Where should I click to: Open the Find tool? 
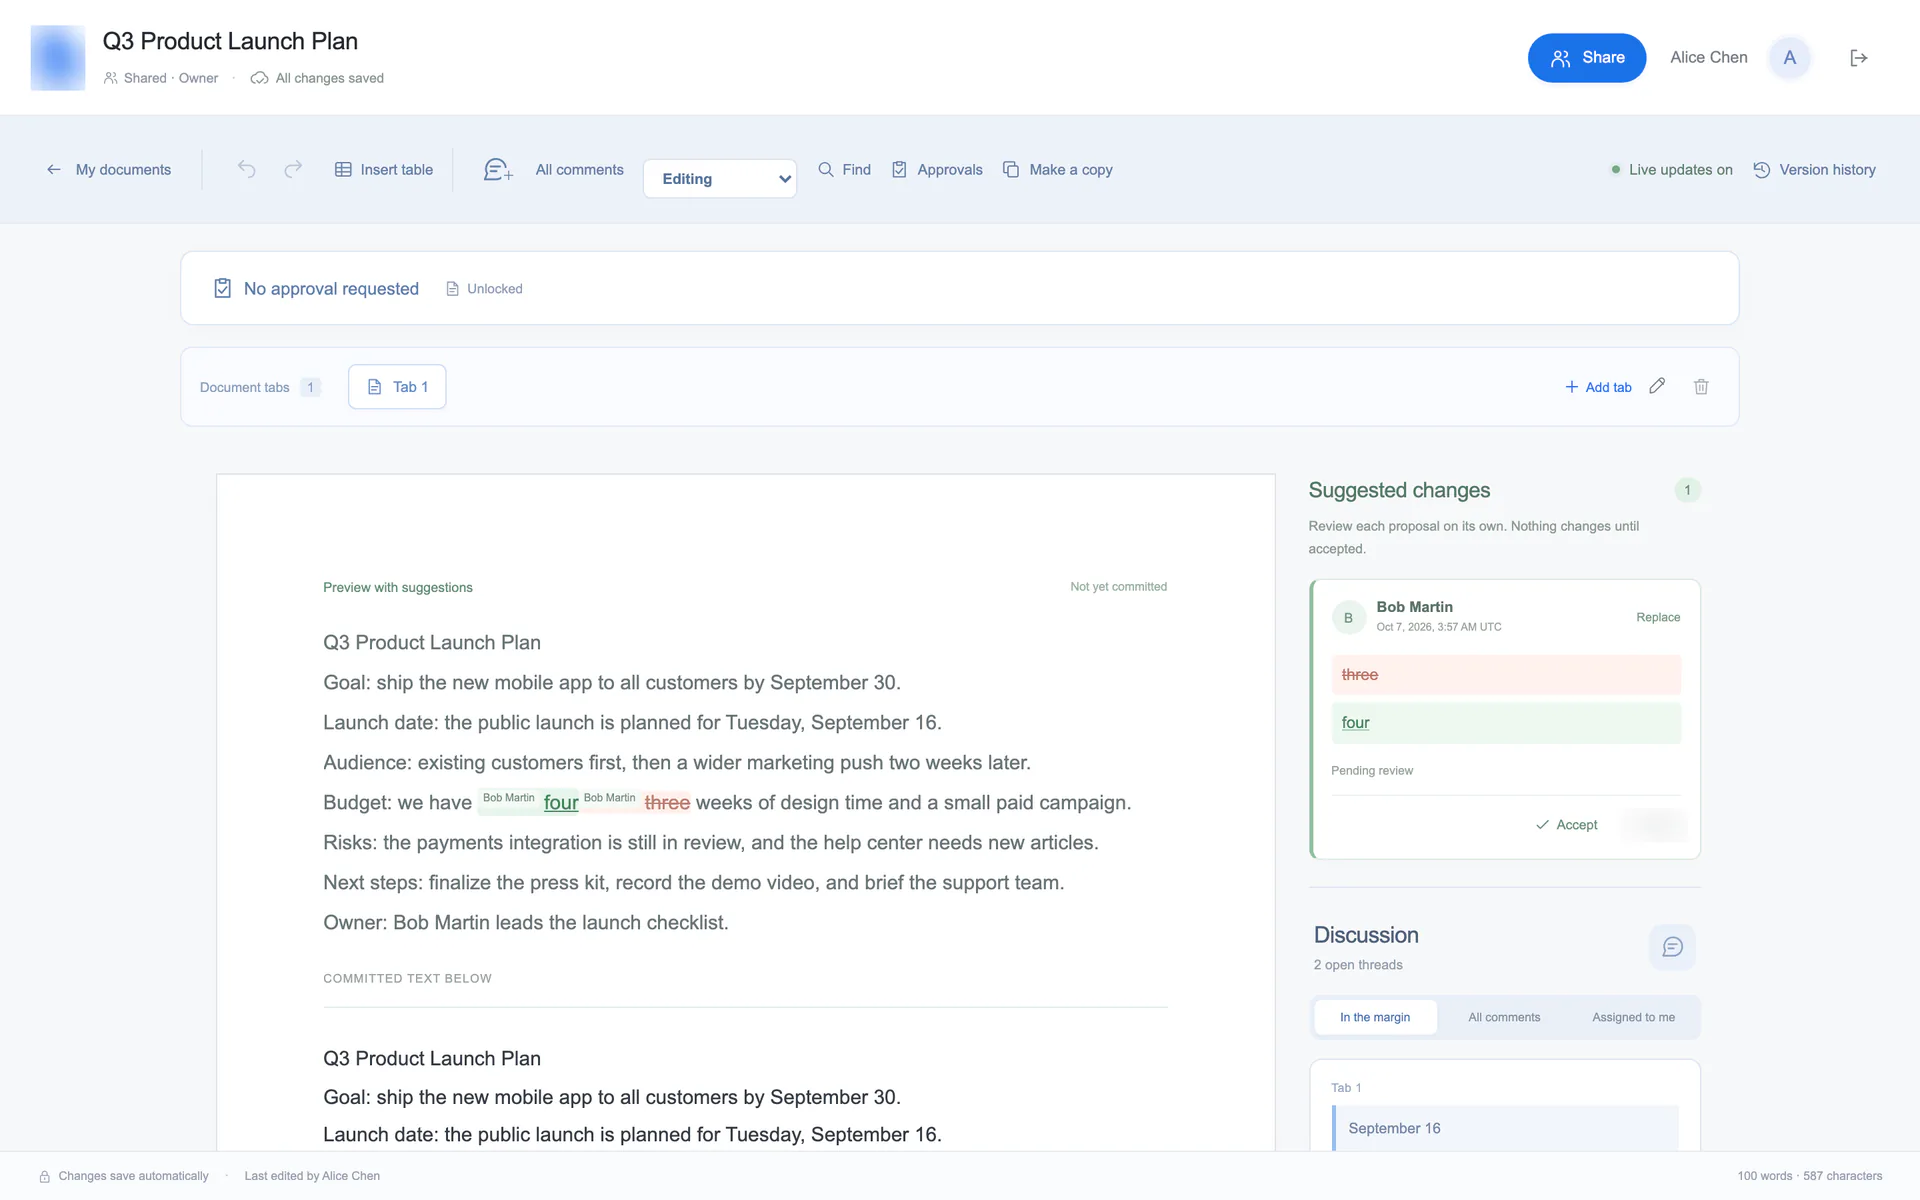(x=845, y=169)
